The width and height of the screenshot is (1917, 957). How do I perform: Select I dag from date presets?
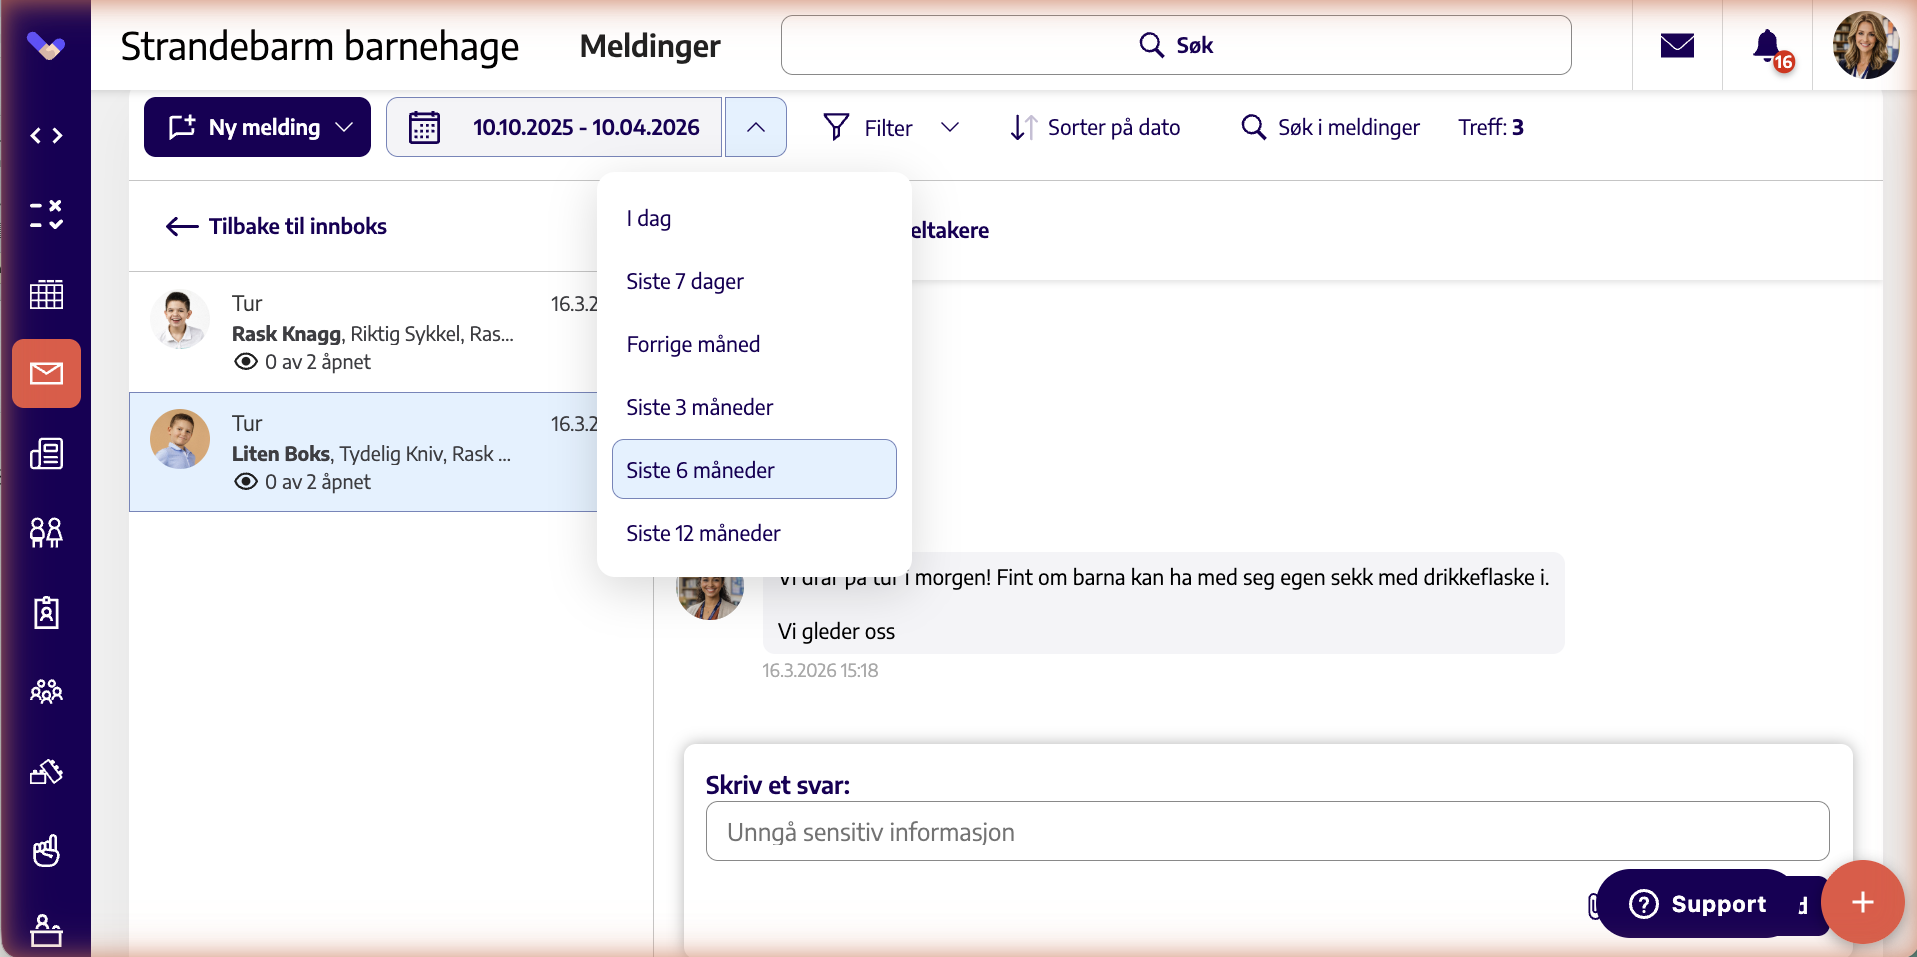point(754,218)
